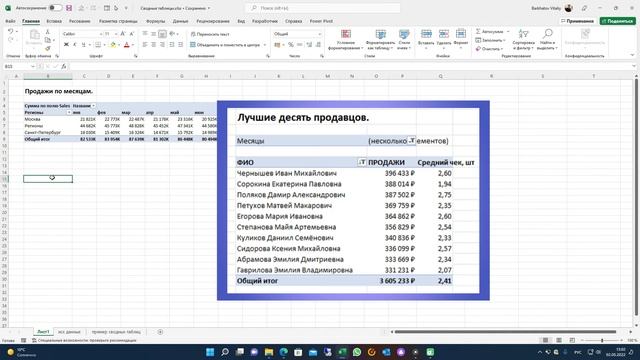Image resolution: width=640 pixels, height=360 pixels.
Task: Open the General number format dropdown
Action: tap(319, 34)
